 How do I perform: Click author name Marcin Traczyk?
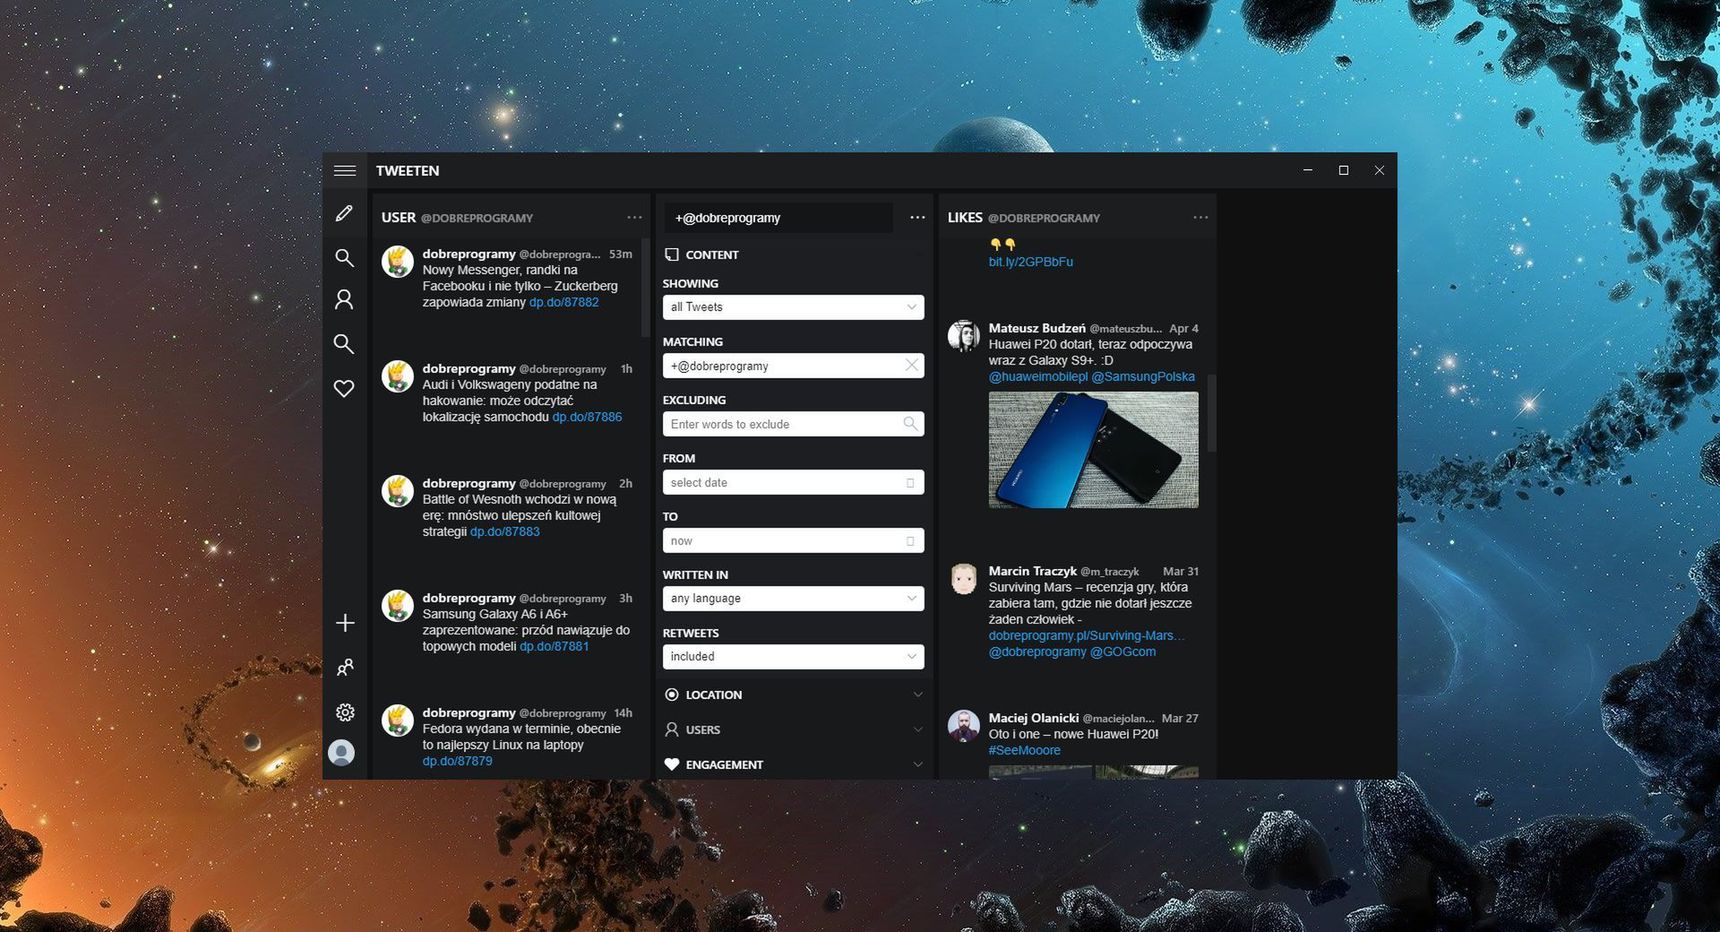coord(1033,571)
